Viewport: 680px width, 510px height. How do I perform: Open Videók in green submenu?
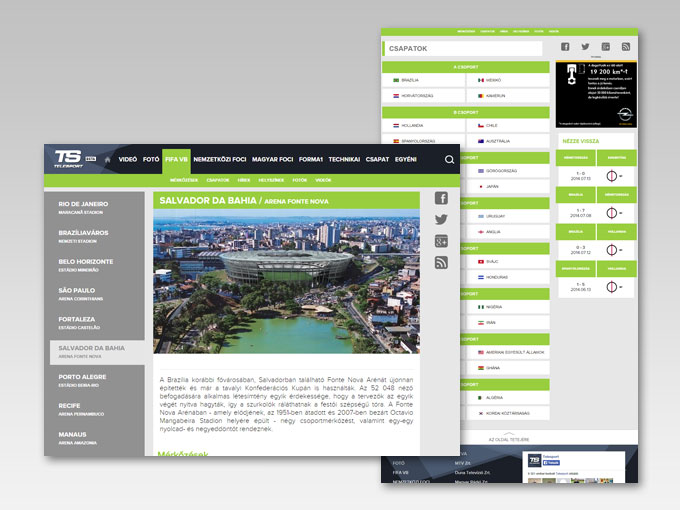tap(323, 180)
